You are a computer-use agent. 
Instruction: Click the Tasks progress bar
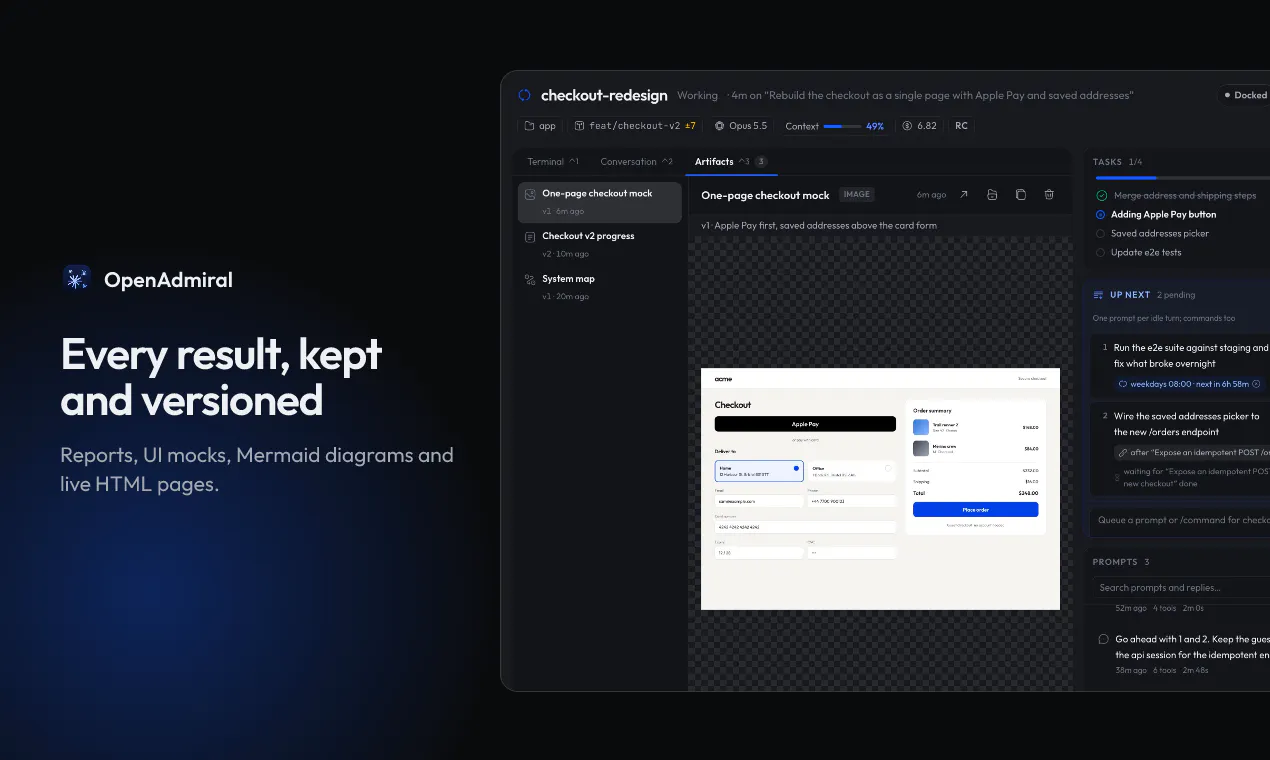point(1181,178)
